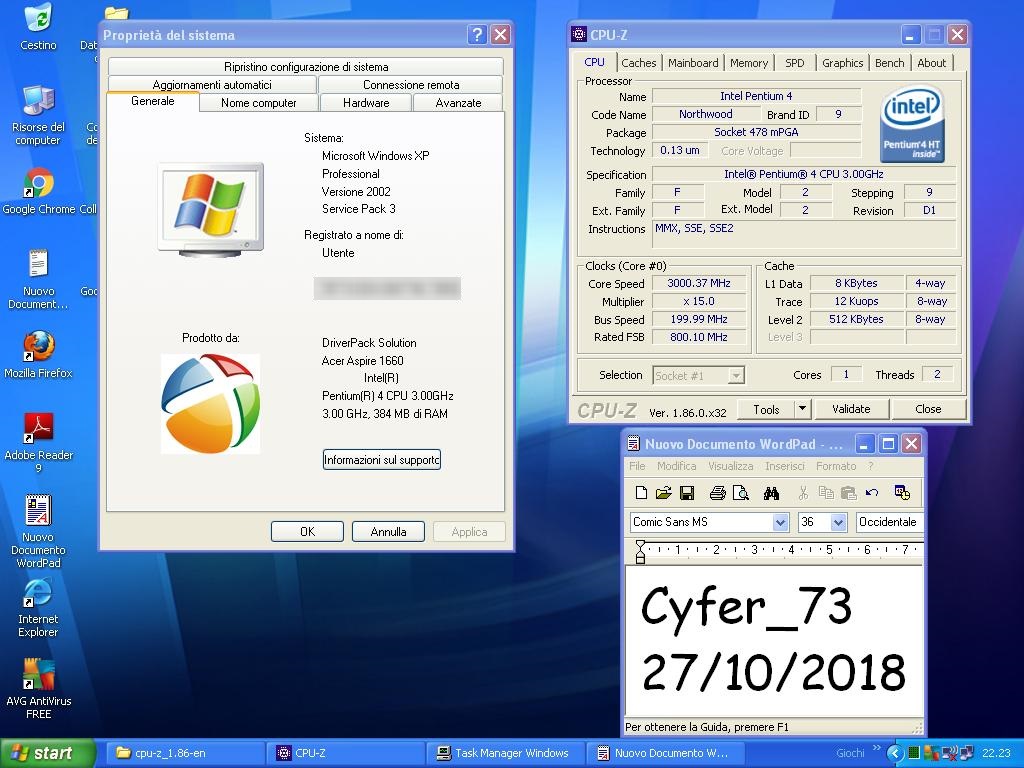Click the WordPad ruler indent marker
1024x768 pixels.
[640, 551]
